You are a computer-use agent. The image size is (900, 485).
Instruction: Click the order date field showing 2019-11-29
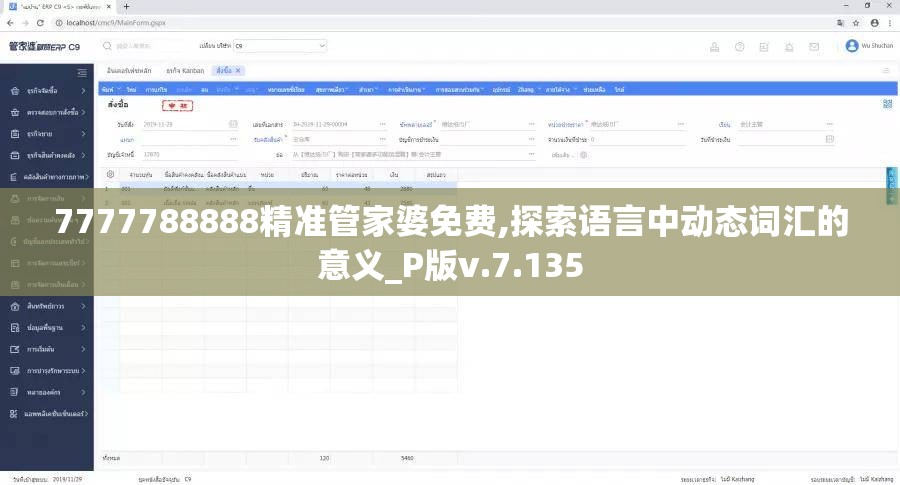click(190, 124)
